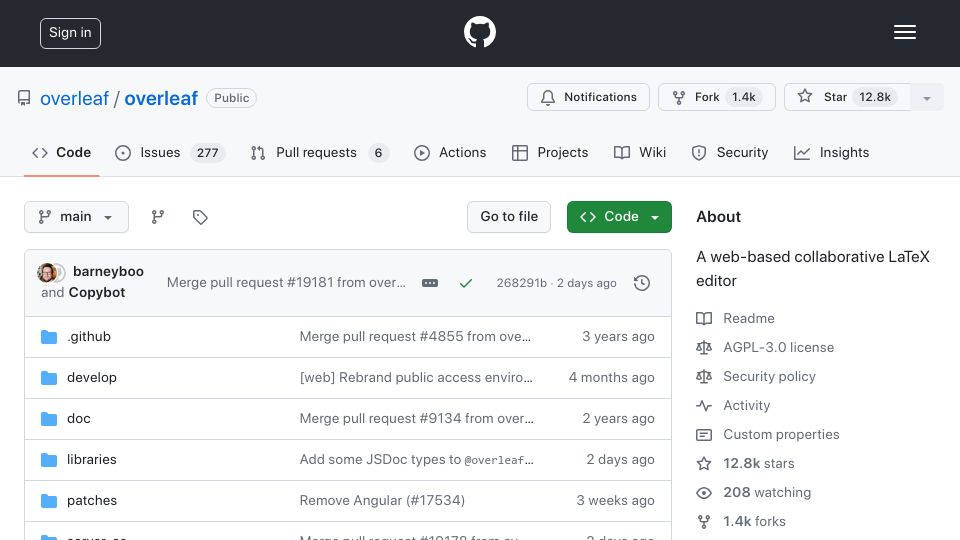The width and height of the screenshot is (960, 540).
Task: Open the patches folder
Action: click(92, 500)
